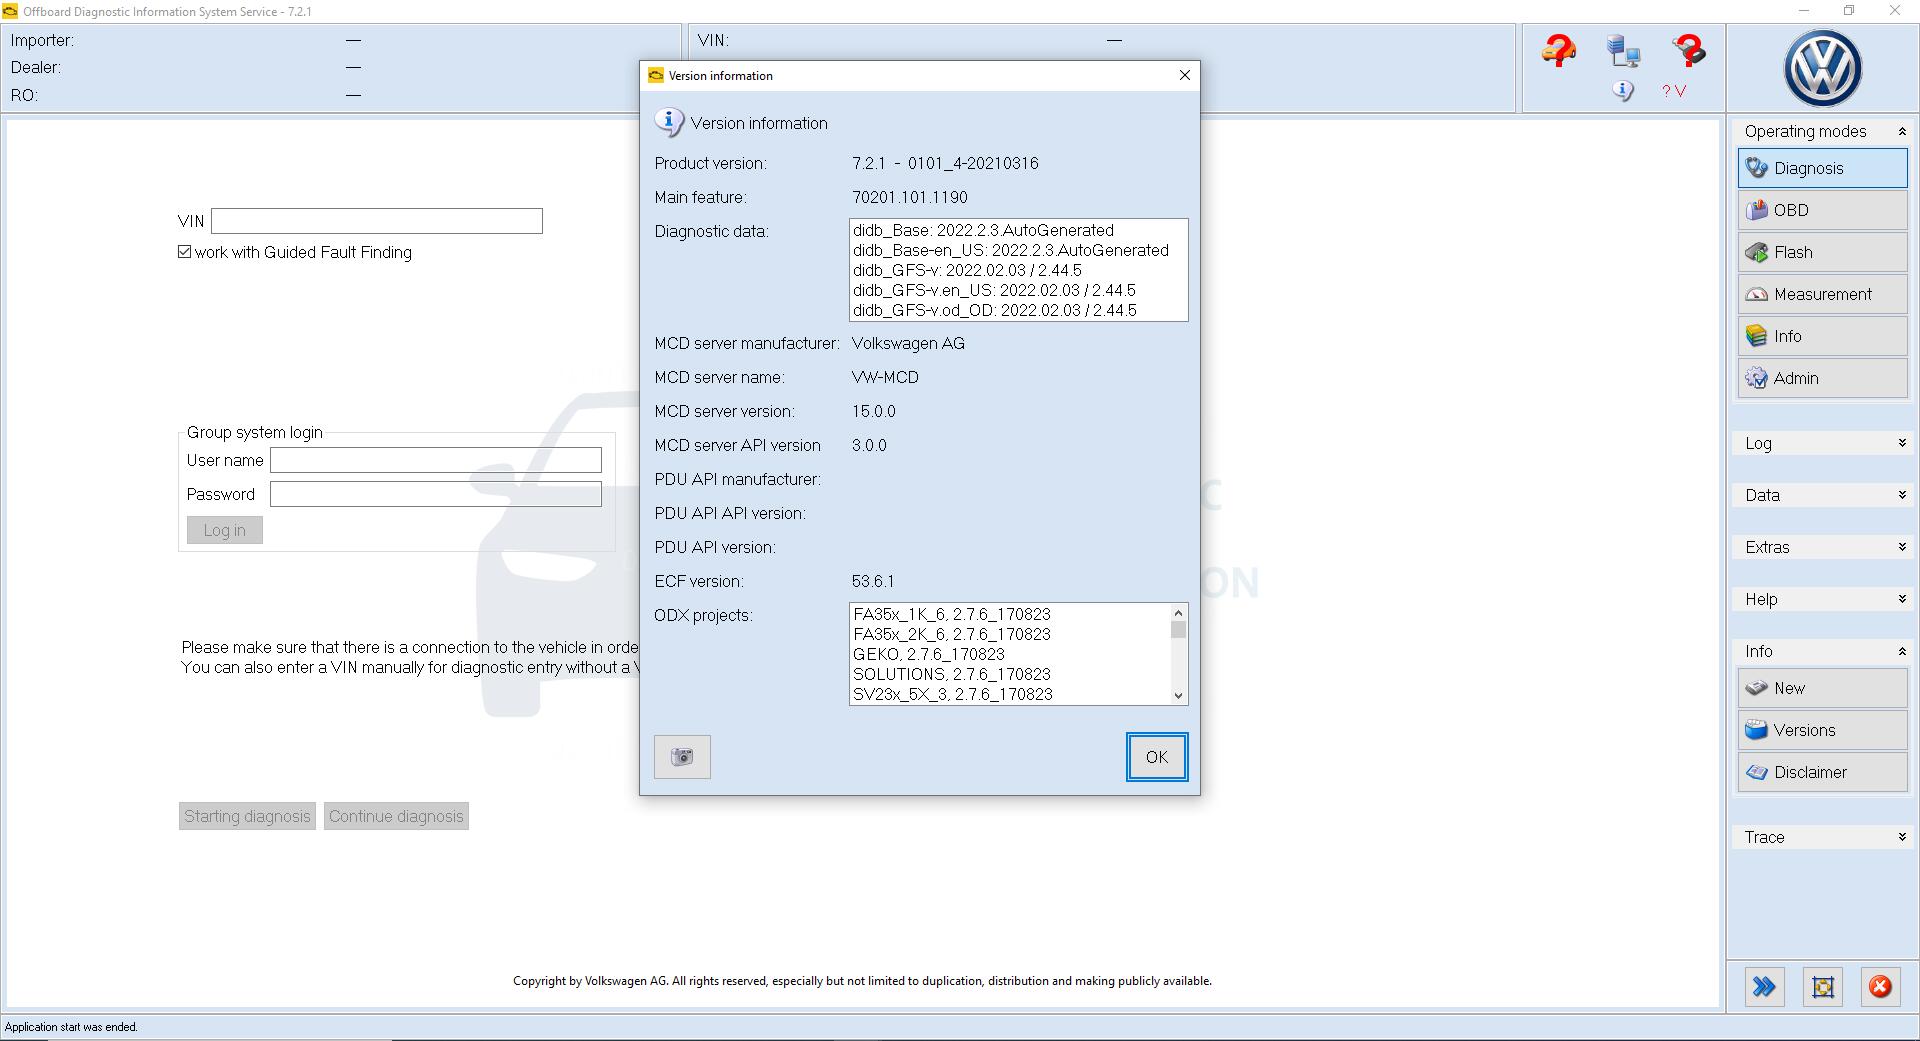Click the ODX projects scroll up arrow

(x=1178, y=613)
